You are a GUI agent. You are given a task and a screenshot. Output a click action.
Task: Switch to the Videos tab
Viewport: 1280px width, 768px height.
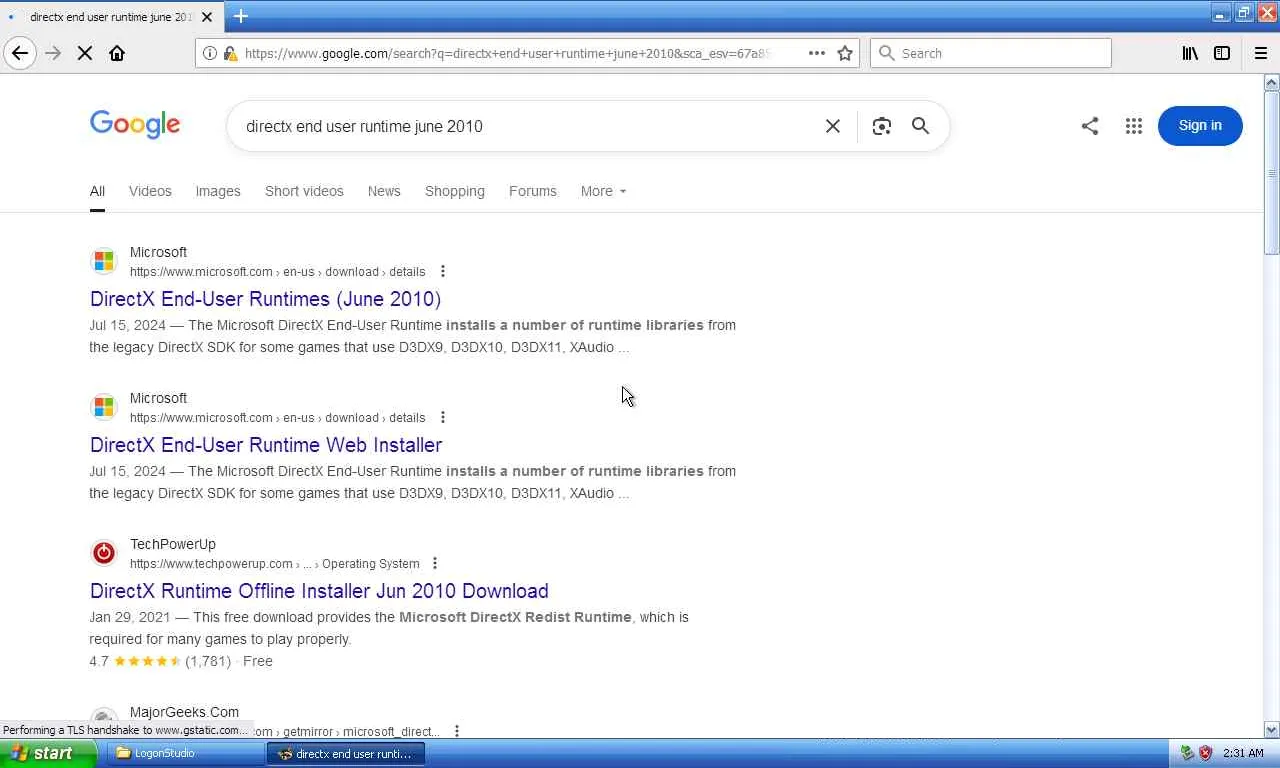150,191
